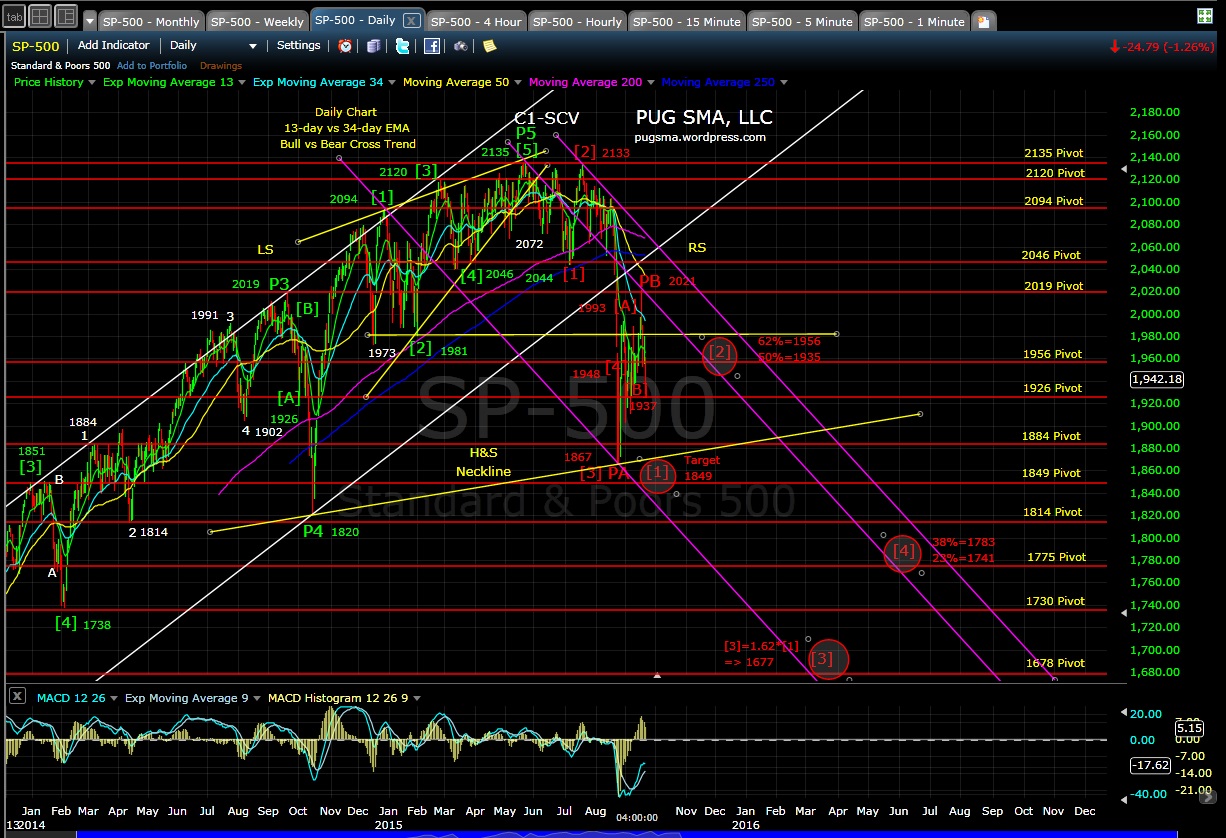Expand the Price History dropdown
1226x838 pixels.
click(92, 83)
